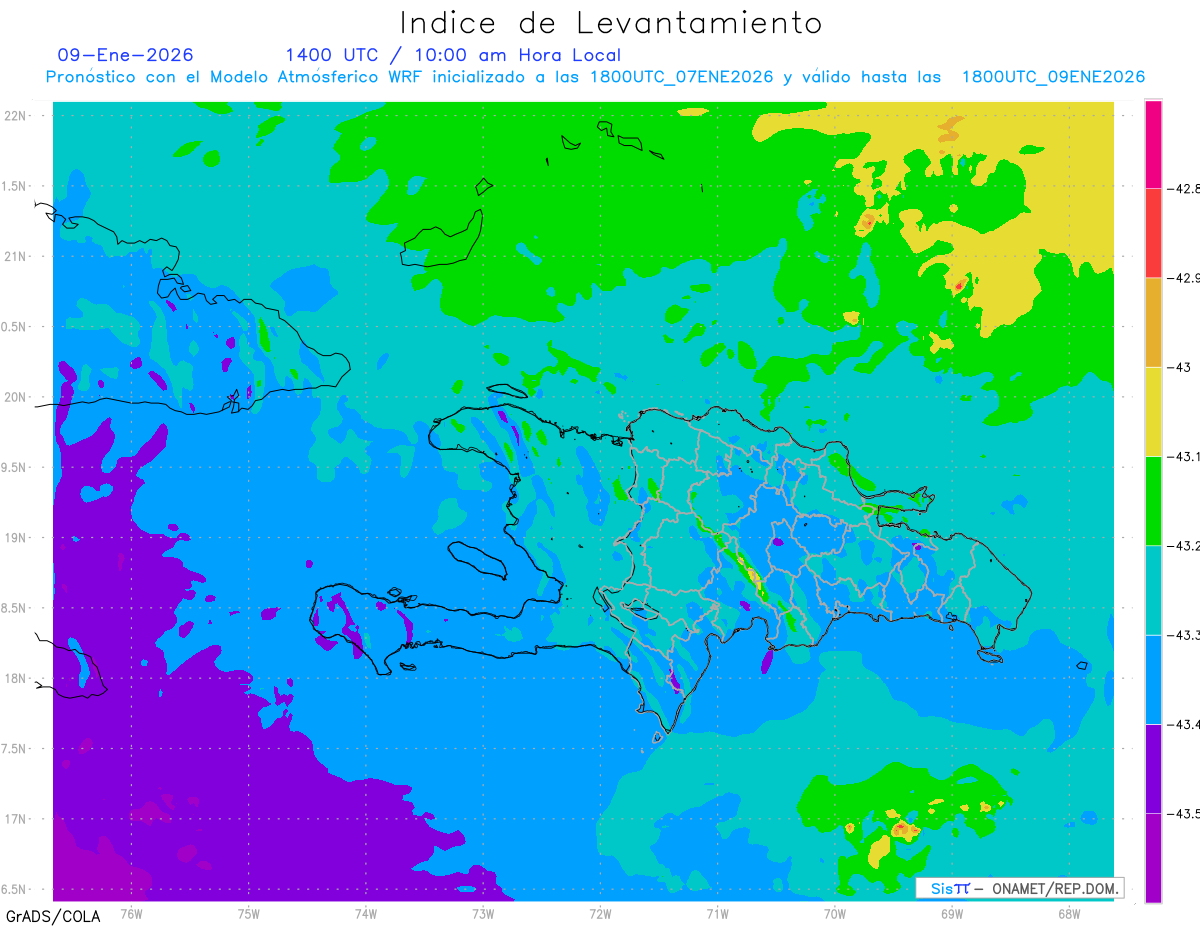Click the red legend color swatch
This screenshot has width=1200, height=927.
pos(1153,233)
